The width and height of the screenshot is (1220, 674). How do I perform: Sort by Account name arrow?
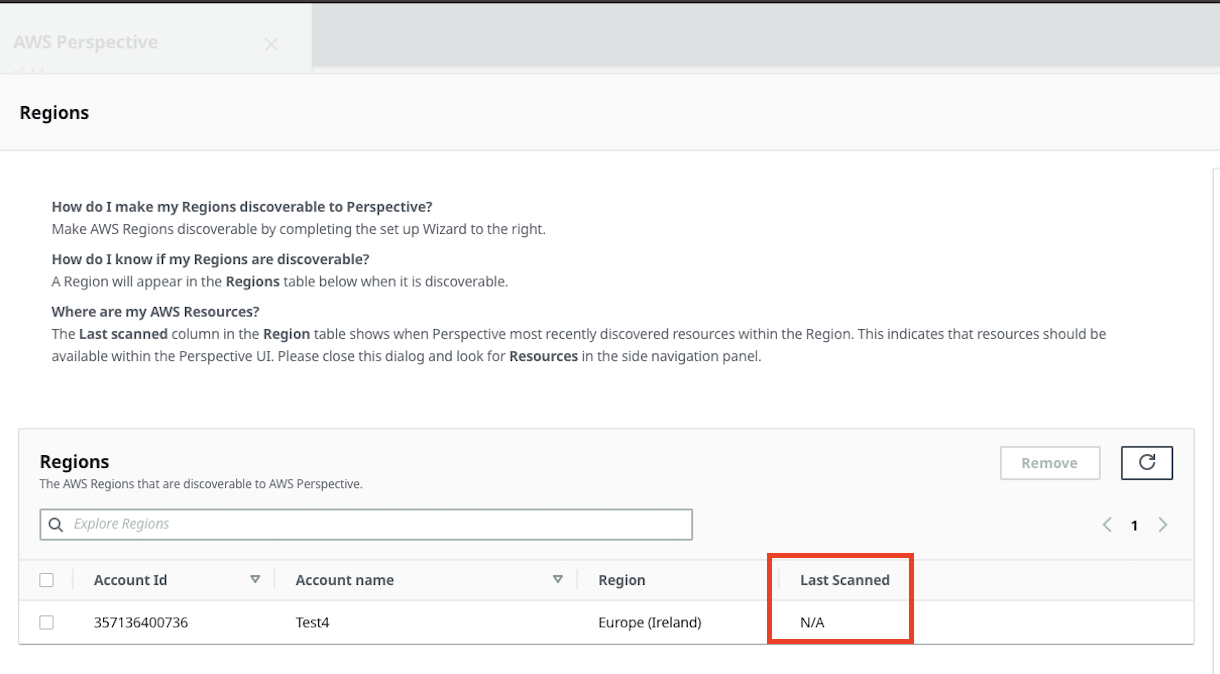[557, 579]
